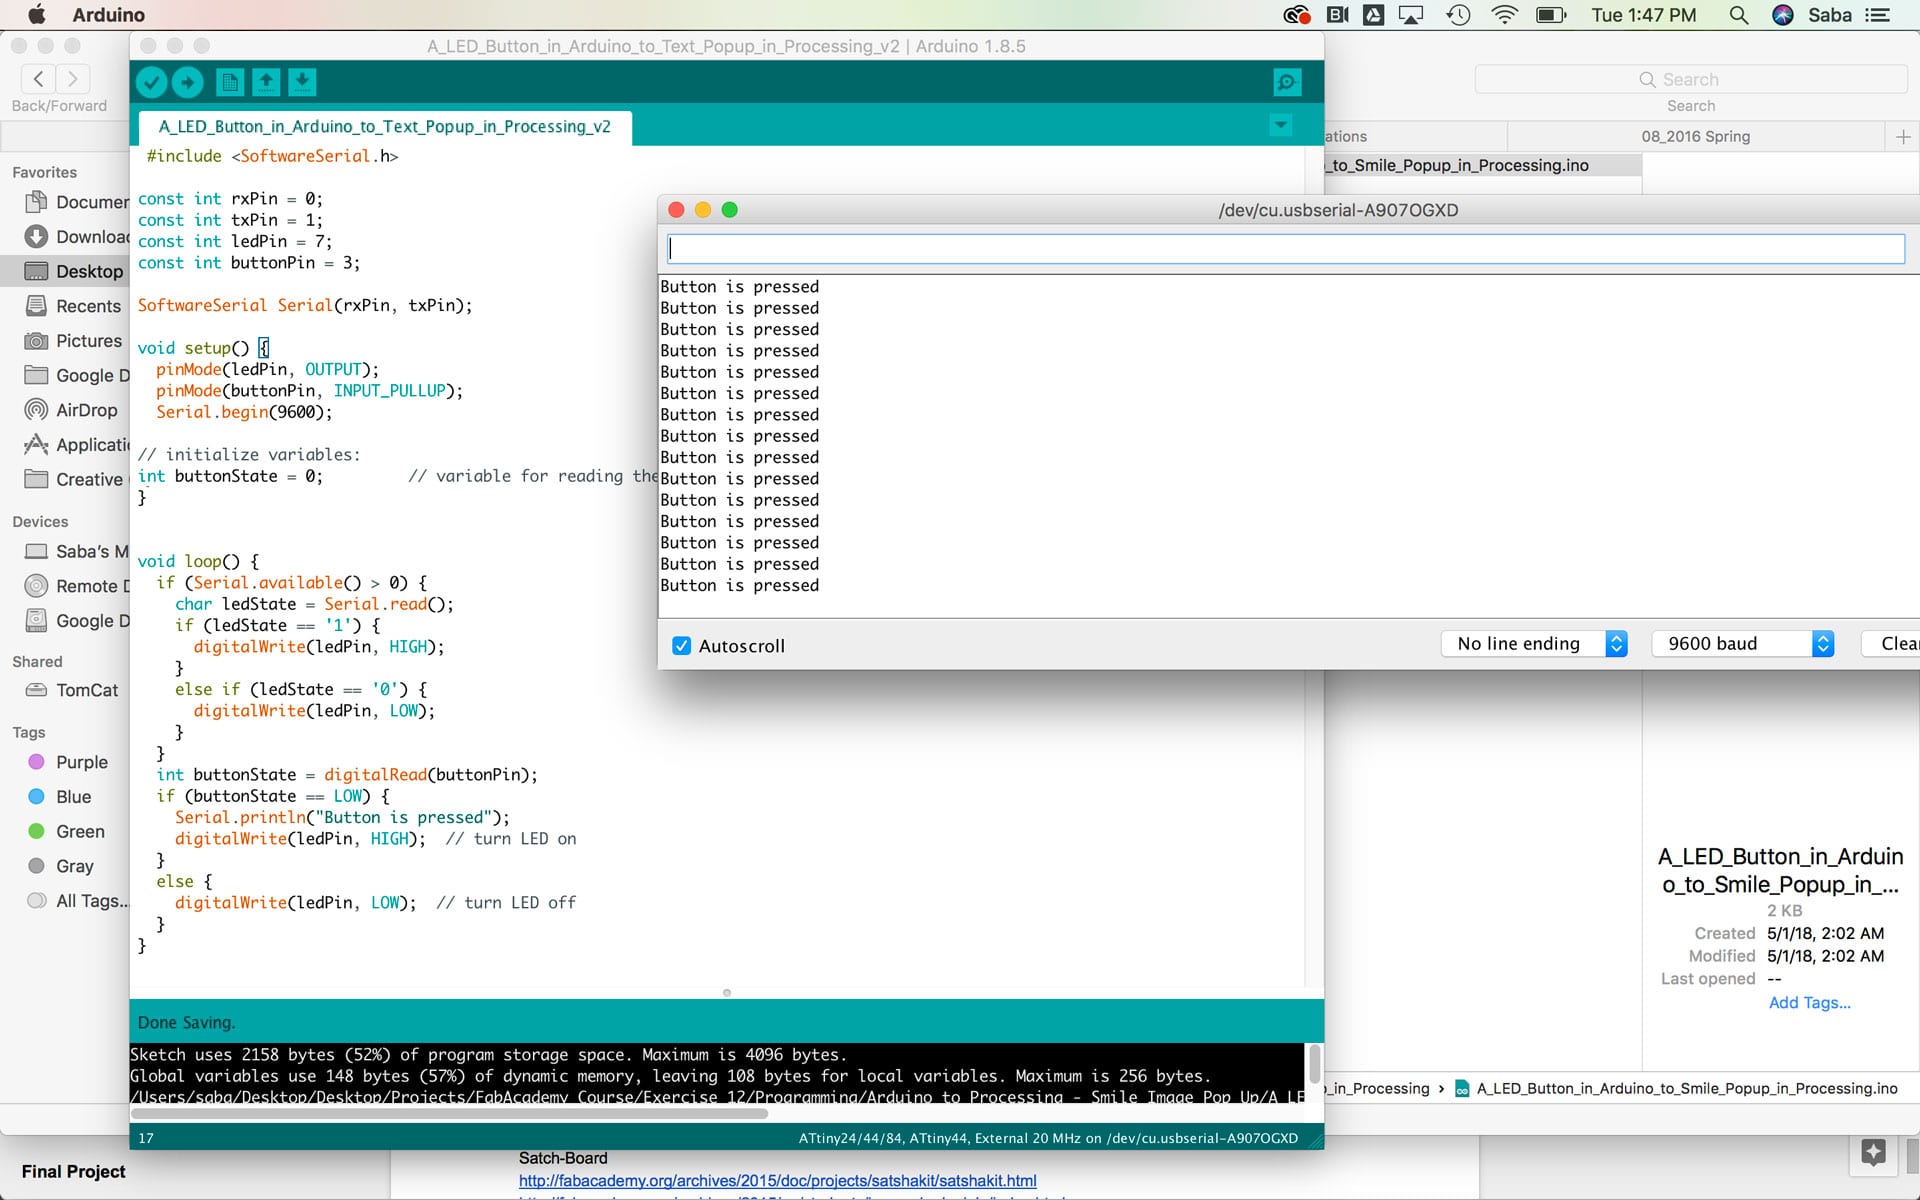Image resolution: width=1920 pixels, height=1200 pixels.
Task: Click the Apple menu icon
Action: [37, 14]
